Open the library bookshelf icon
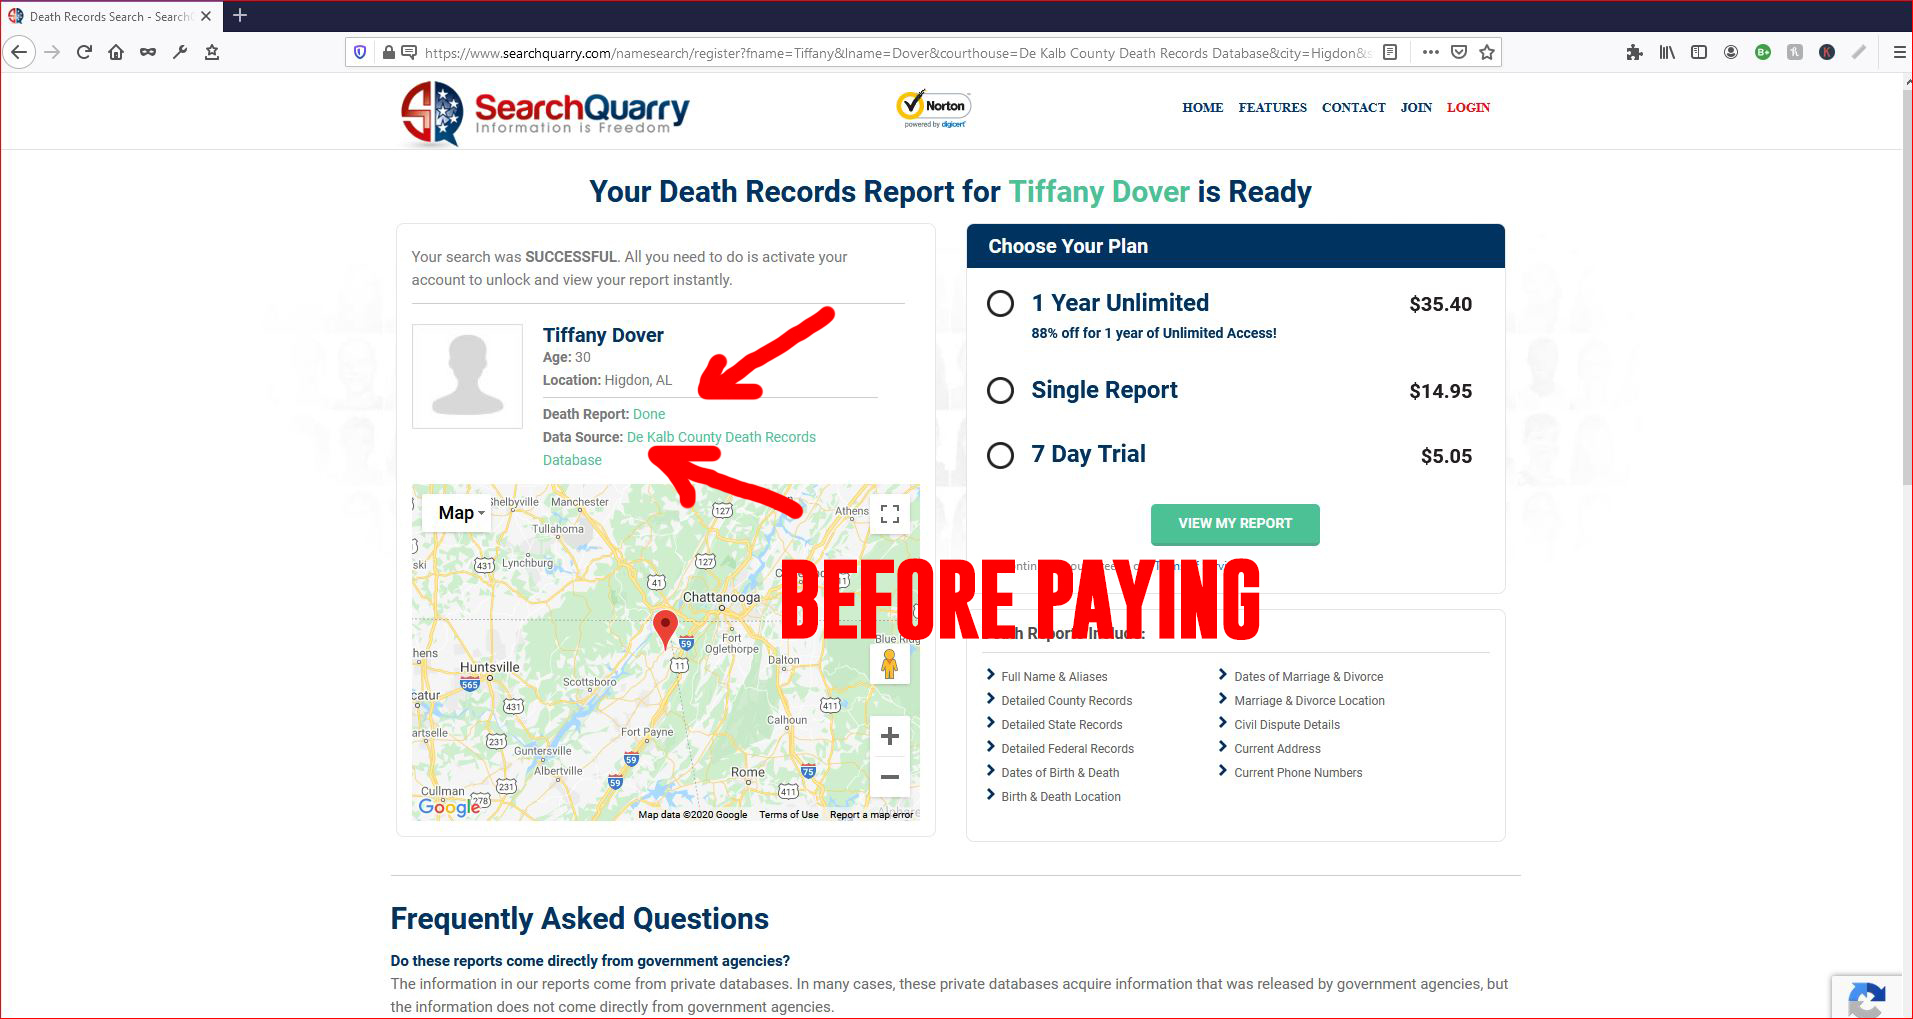 pyautogui.click(x=1667, y=52)
